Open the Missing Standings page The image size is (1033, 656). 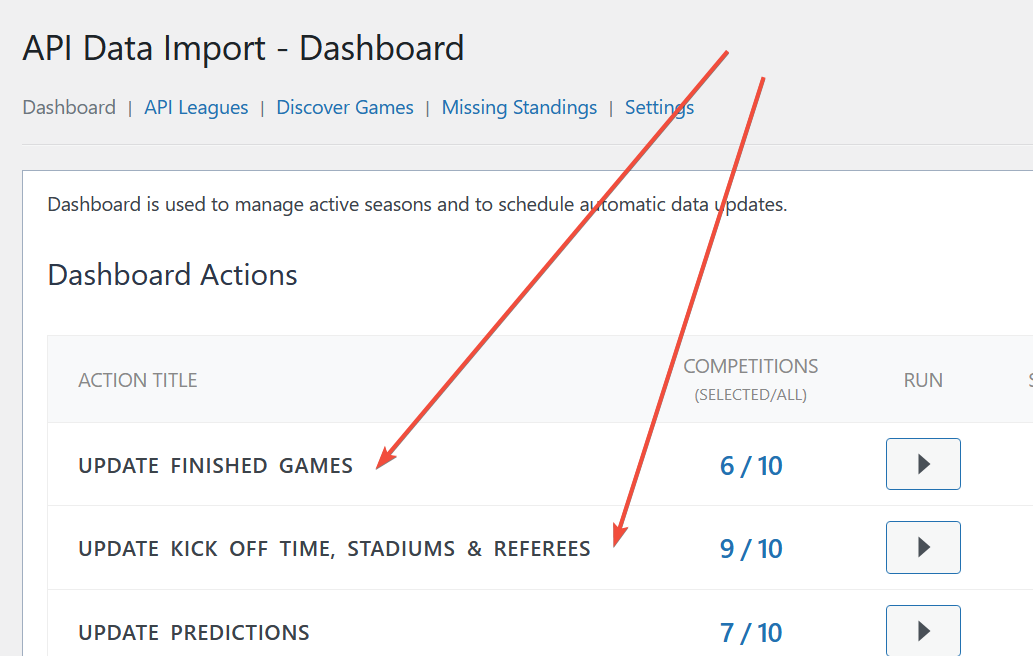[519, 107]
